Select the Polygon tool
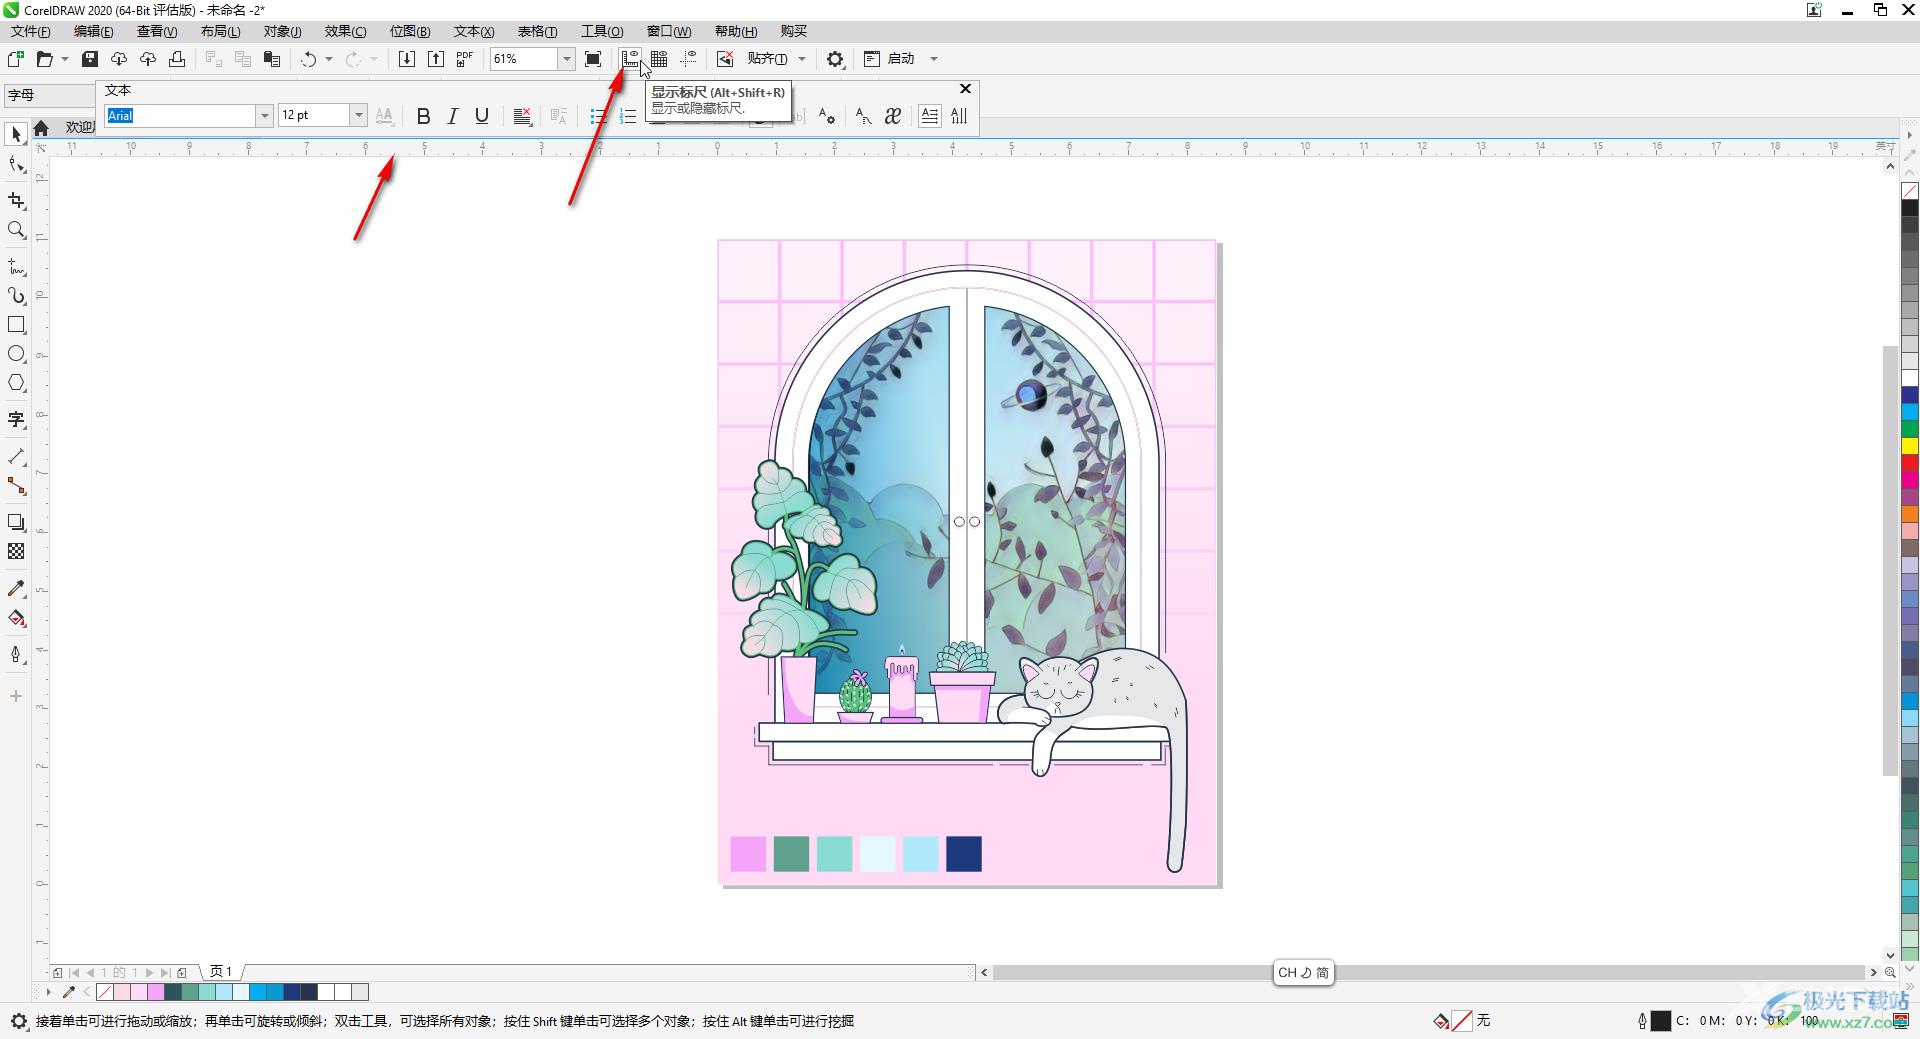The image size is (1920, 1039). 16,383
